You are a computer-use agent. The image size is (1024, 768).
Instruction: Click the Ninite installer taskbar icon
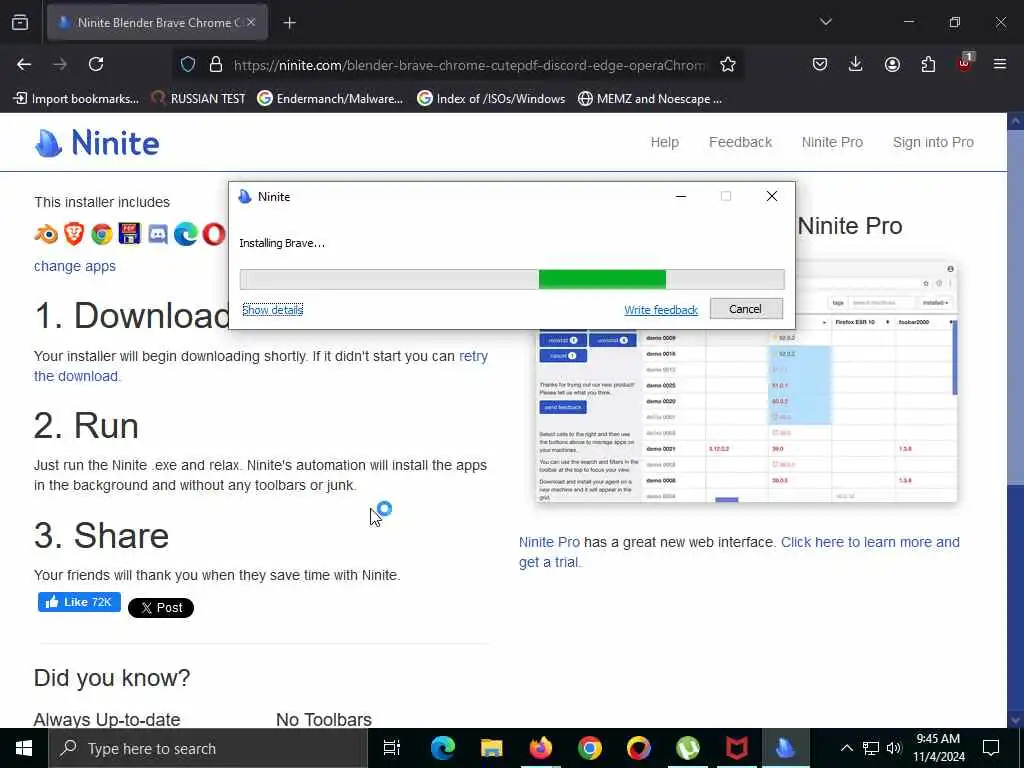[x=785, y=748]
